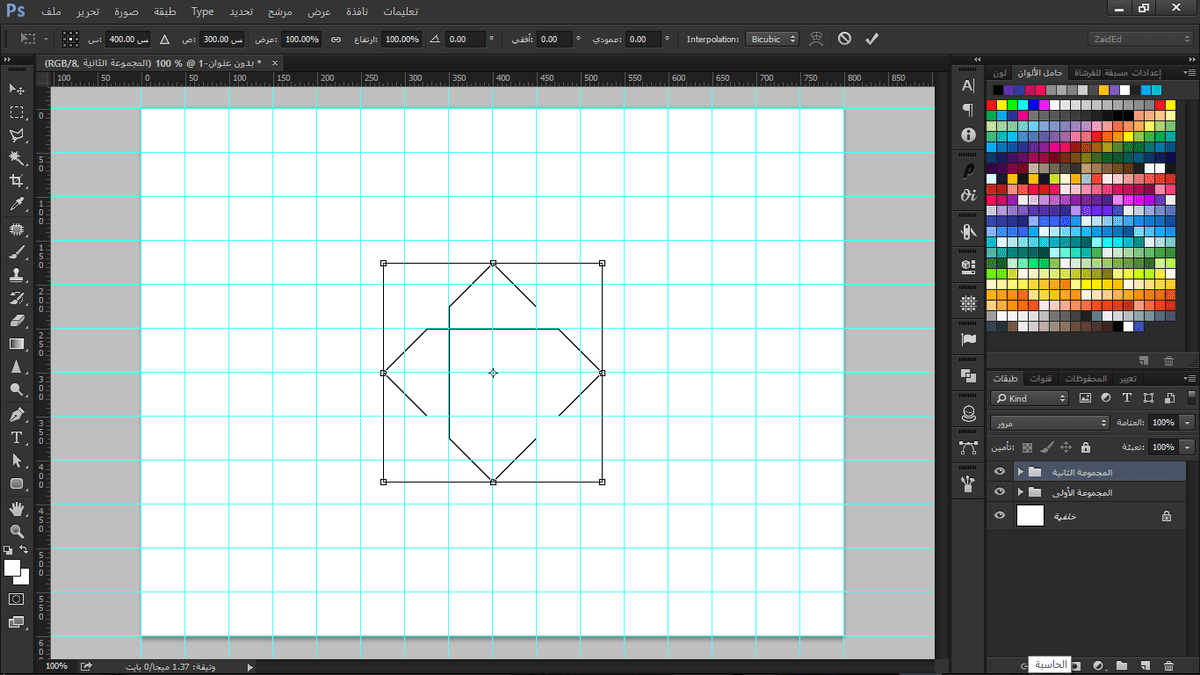The image size is (1200, 675).
Task: Delete layer using the trash icon
Action: coord(1170,665)
